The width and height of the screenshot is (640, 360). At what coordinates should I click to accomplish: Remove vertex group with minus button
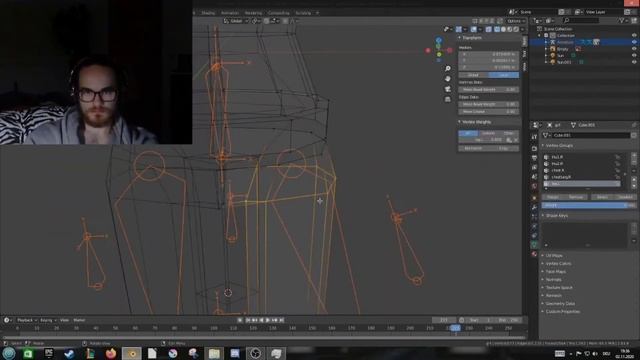[634, 162]
